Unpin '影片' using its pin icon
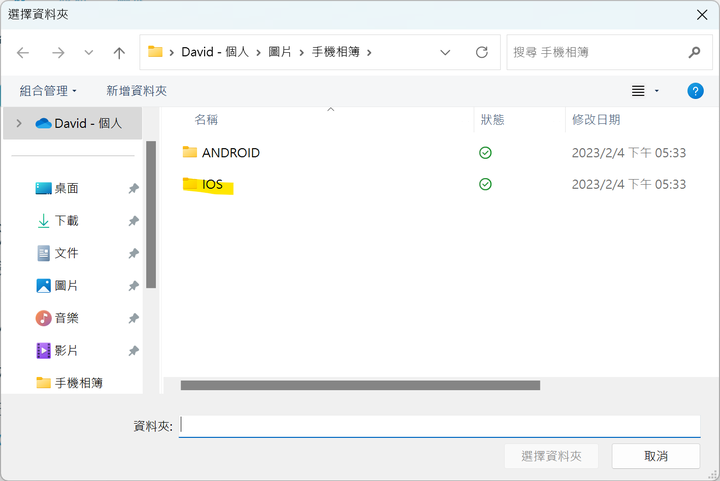 [x=134, y=351]
